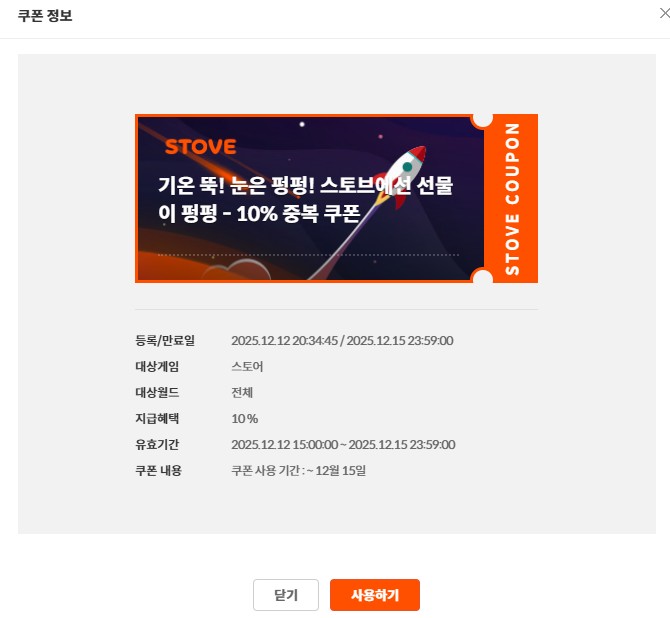Click the registration and expiry date value
This screenshot has width=670, height=618.
click(x=342, y=341)
